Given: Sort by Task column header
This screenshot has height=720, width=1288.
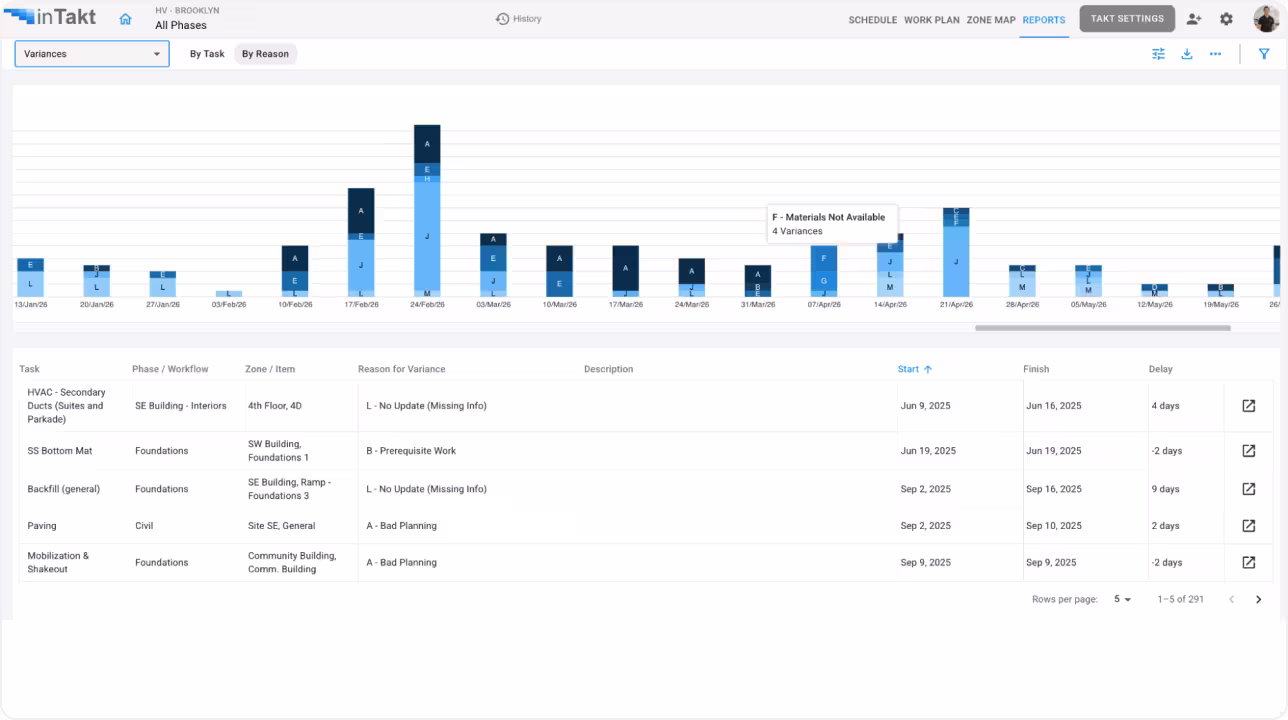Looking at the screenshot, I should (x=29, y=369).
